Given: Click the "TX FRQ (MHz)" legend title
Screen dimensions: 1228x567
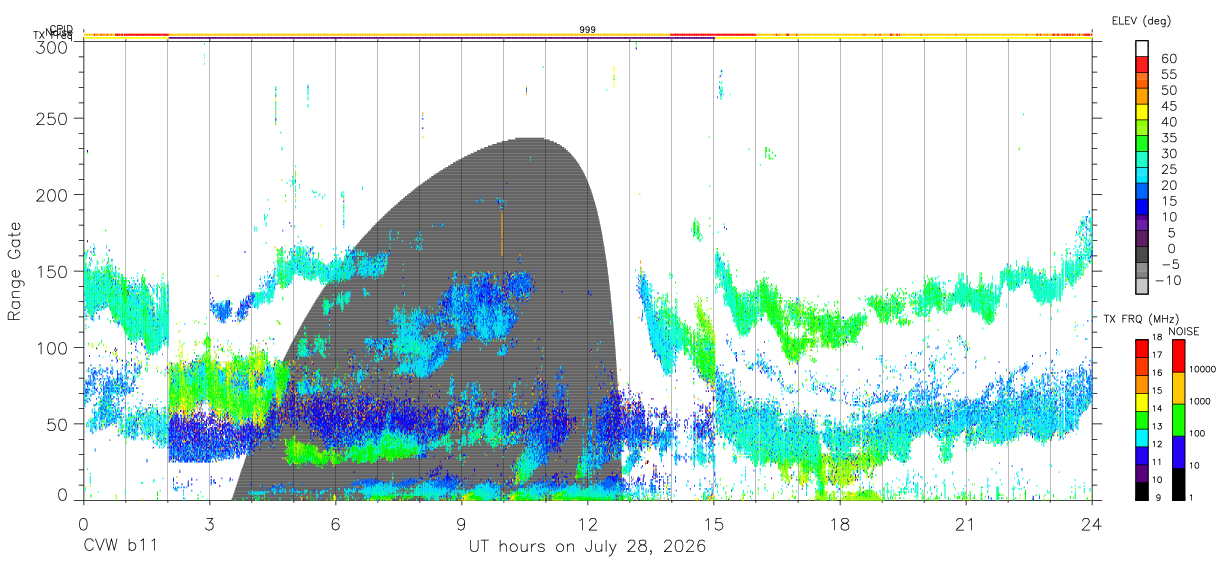Looking at the screenshot, I should coord(1139,319).
